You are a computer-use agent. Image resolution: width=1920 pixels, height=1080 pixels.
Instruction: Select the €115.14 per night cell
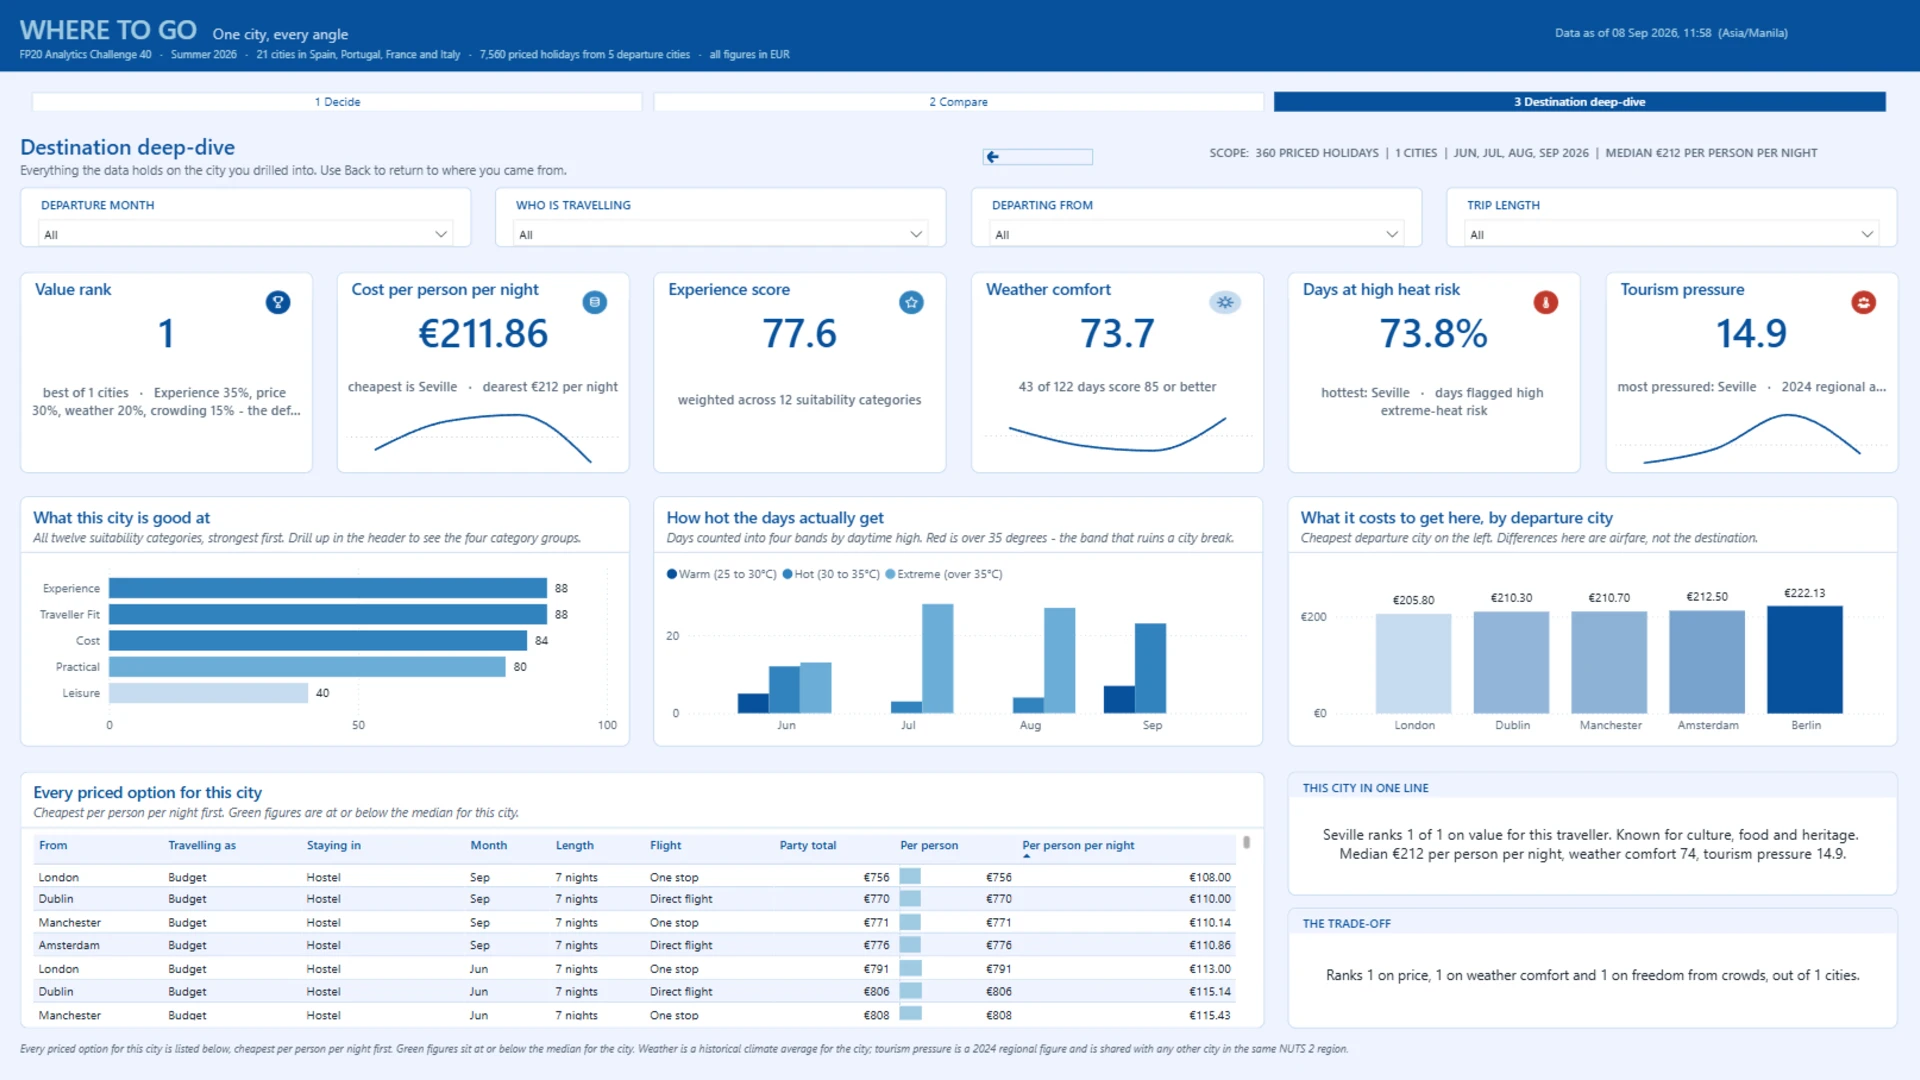click(x=1209, y=991)
